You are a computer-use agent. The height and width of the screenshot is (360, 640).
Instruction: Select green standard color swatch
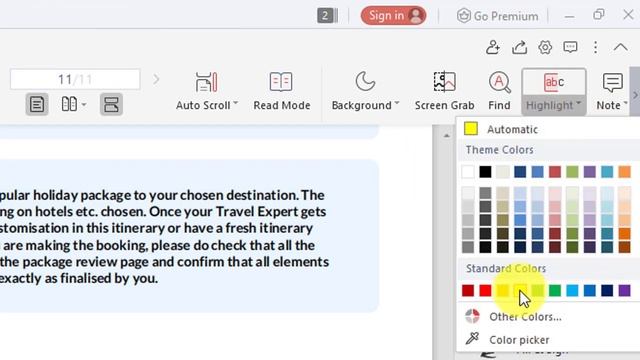555,291
